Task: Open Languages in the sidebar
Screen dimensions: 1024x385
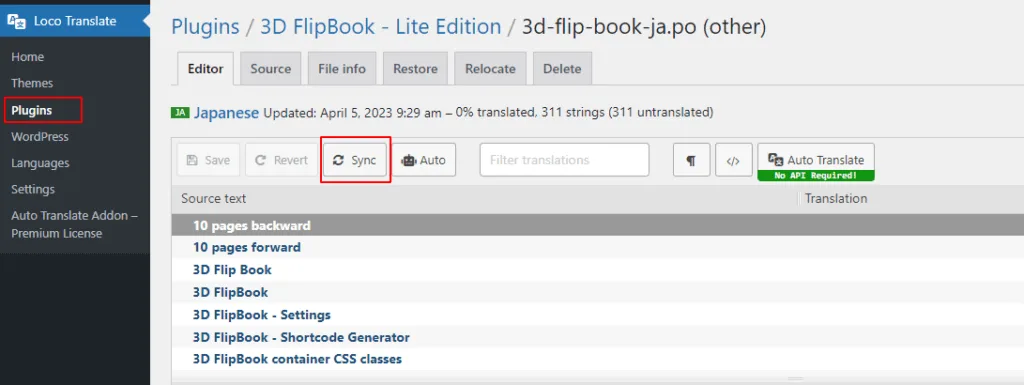Action: click(40, 163)
